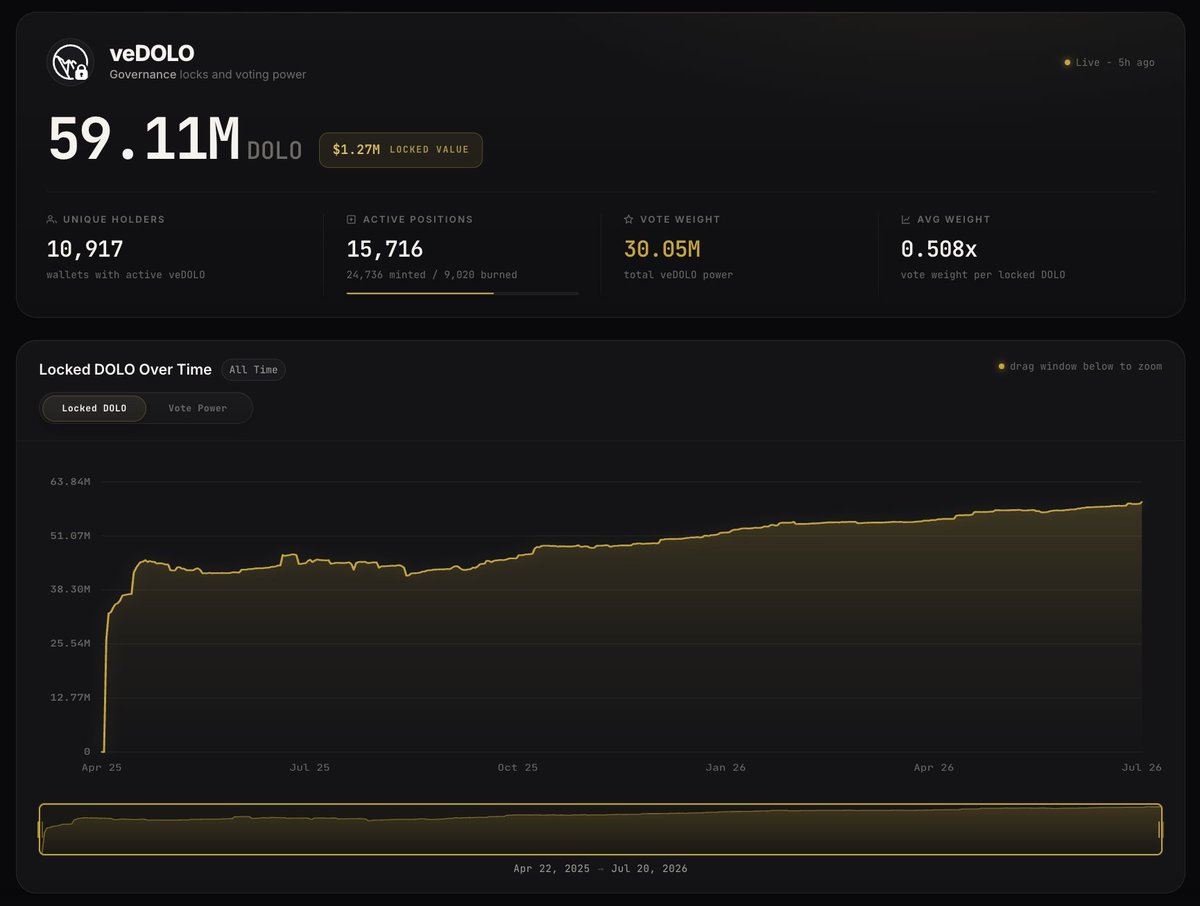Click the All Time range badge
Screen dimensions: 1200x906
pos(253,370)
